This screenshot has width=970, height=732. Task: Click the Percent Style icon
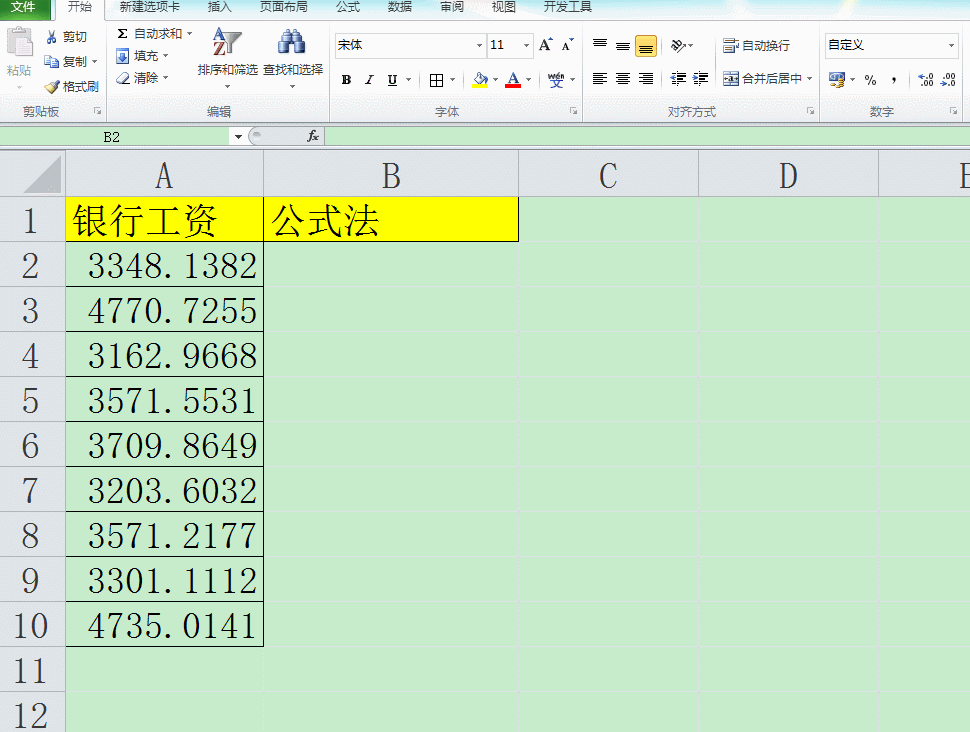tap(871, 79)
